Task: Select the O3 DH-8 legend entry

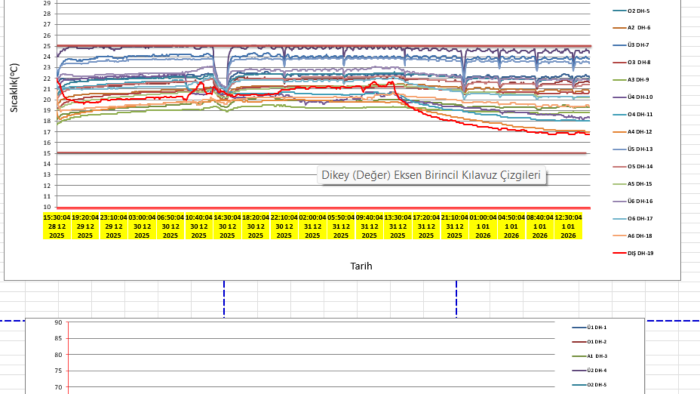Action: point(632,62)
